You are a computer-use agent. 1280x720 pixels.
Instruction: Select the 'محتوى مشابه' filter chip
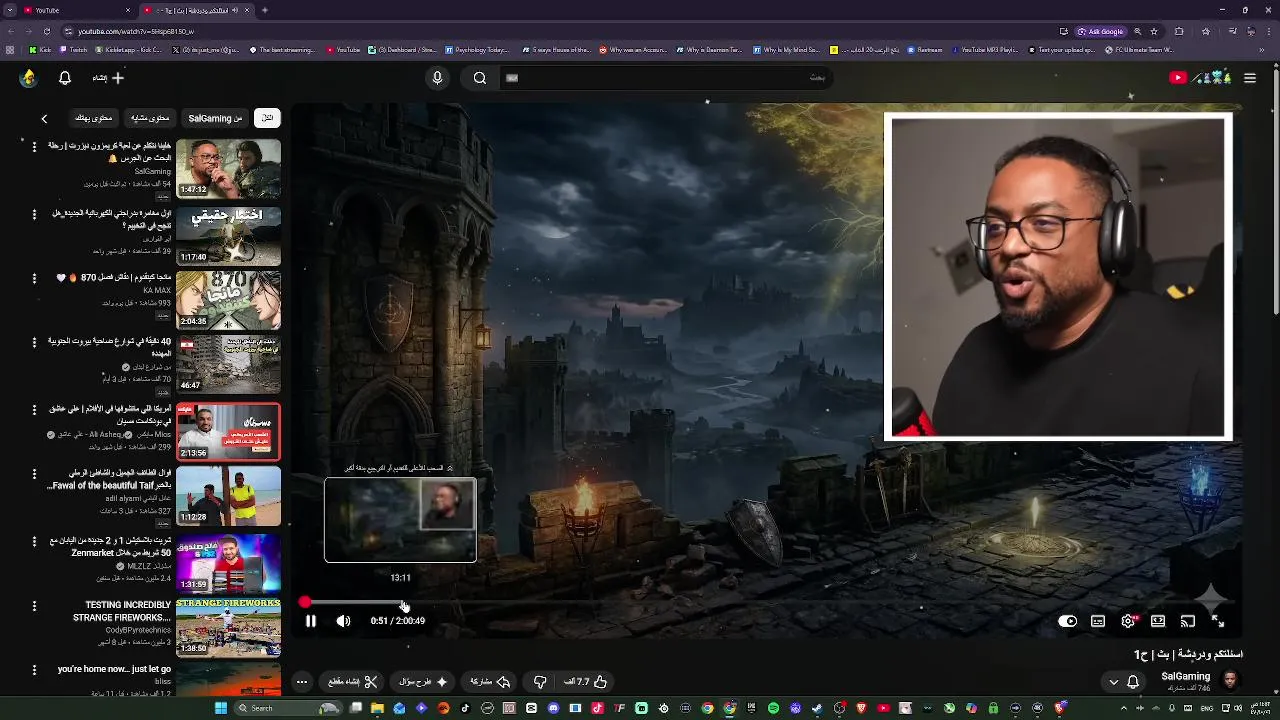150,118
